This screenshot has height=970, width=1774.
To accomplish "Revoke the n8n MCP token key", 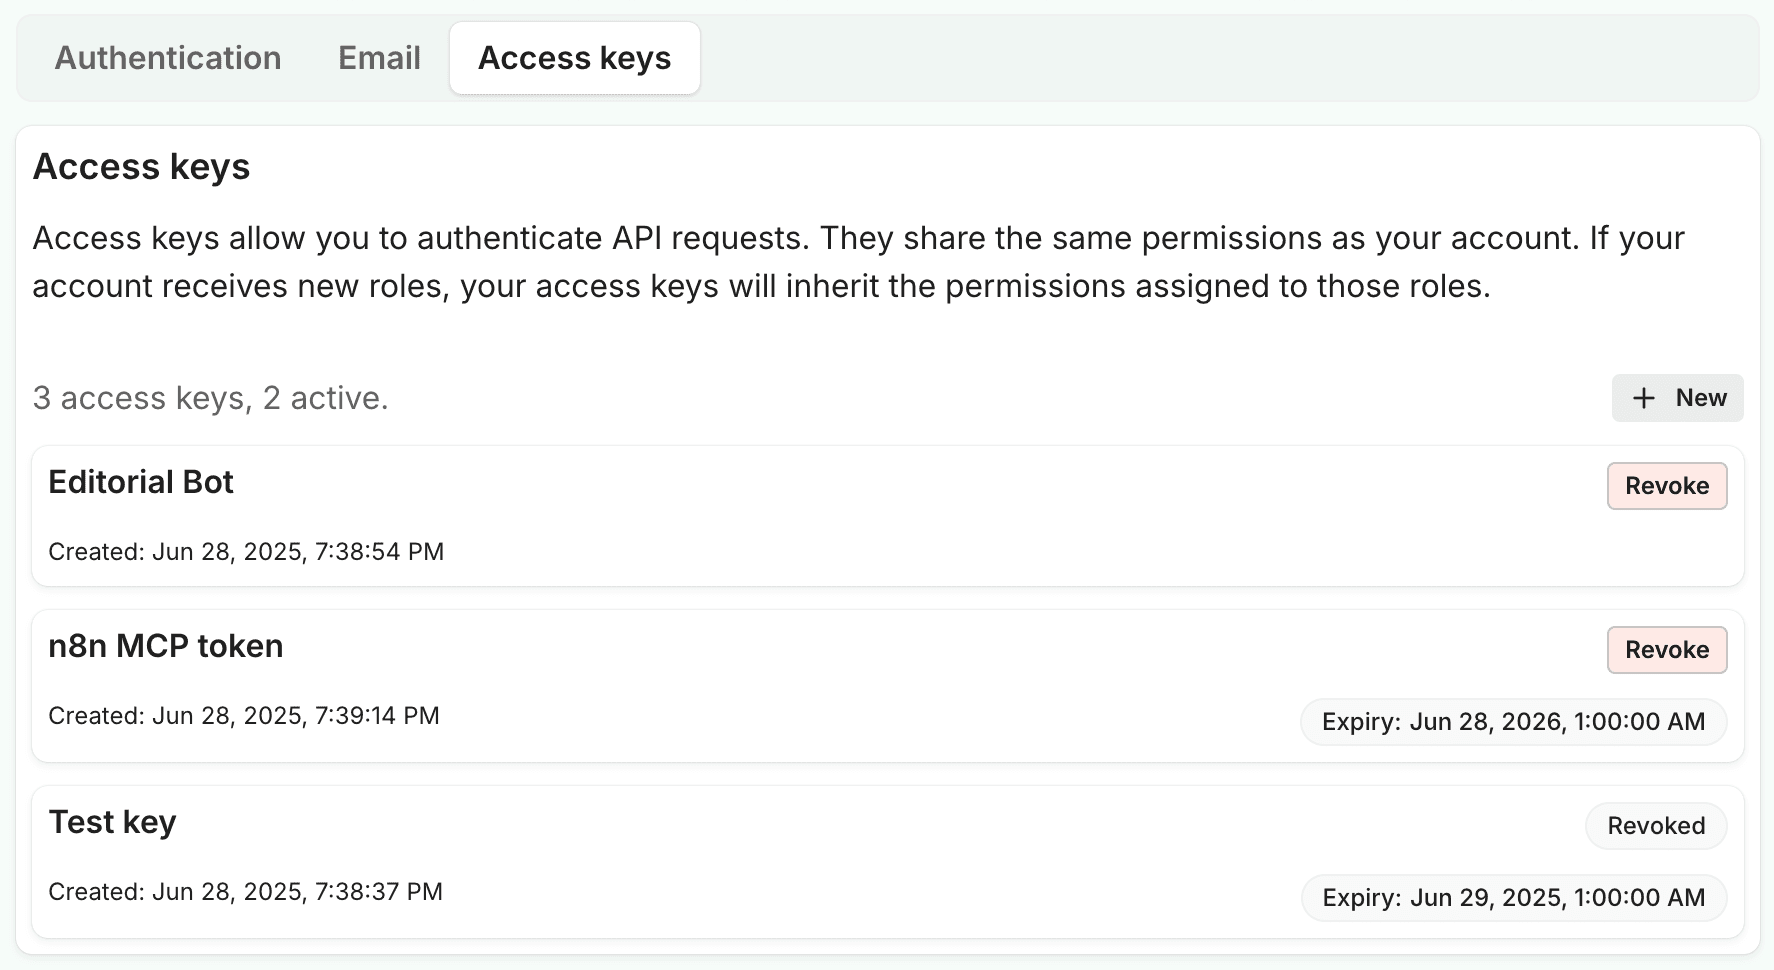I will pyautogui.click(x=1666, y=650).
